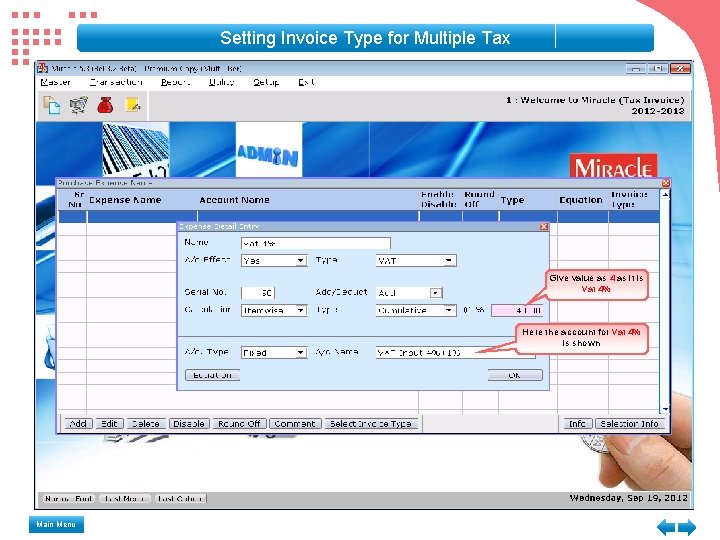The image size is (720, 540).
Task: Expand the Cumulative type dropdown
Action: (x=449, y=310)
